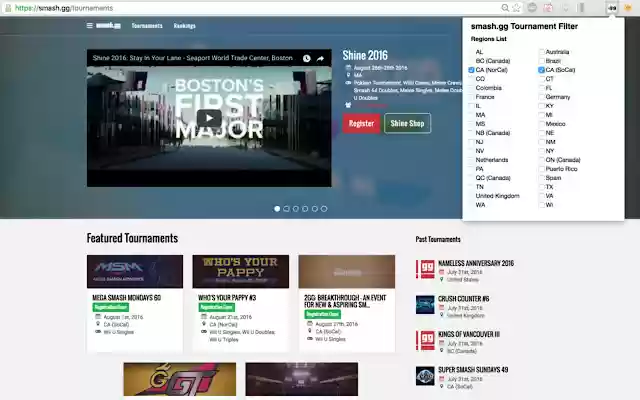640x400 pixels.
Task: Click the Watch Later clock on Shine video
Action: (x=307, y=58)
